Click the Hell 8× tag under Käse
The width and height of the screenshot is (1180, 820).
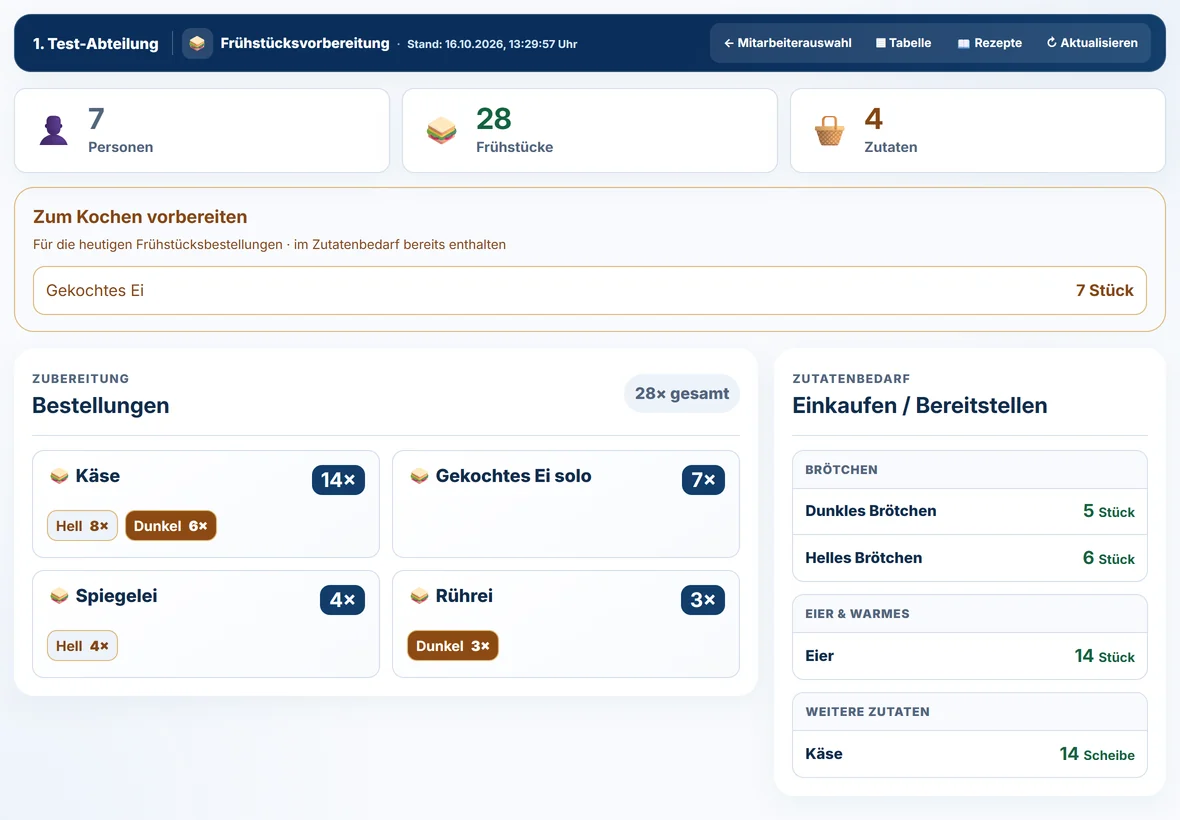click(x=82, y=526)
